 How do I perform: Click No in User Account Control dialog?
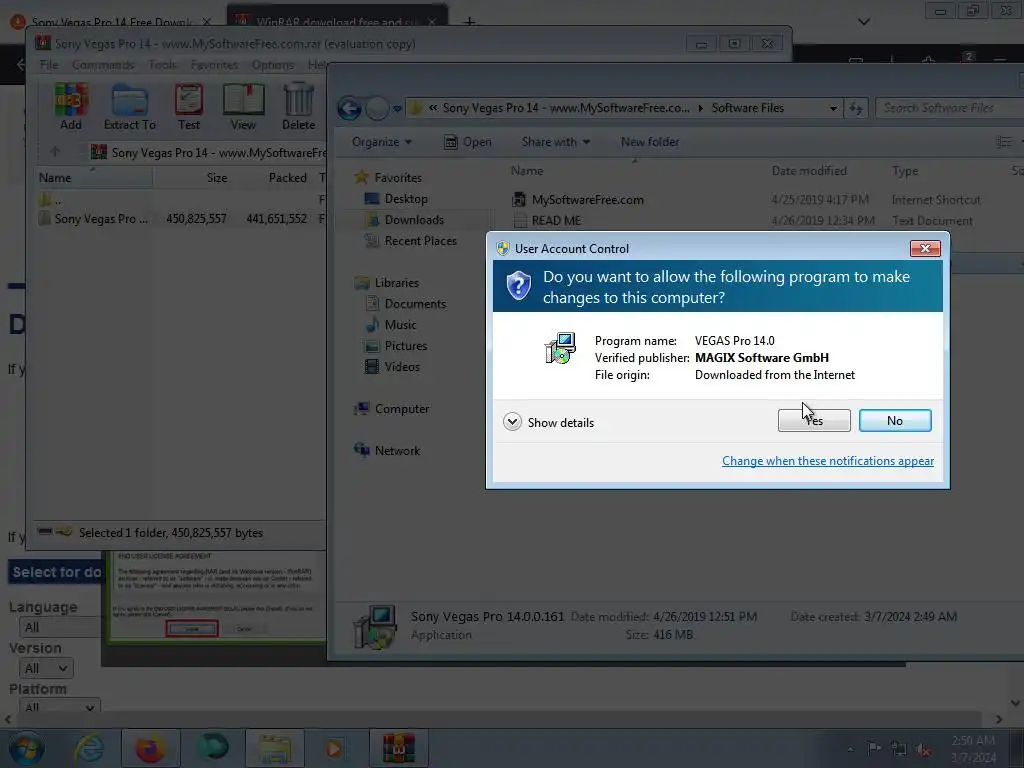(895, 421)
